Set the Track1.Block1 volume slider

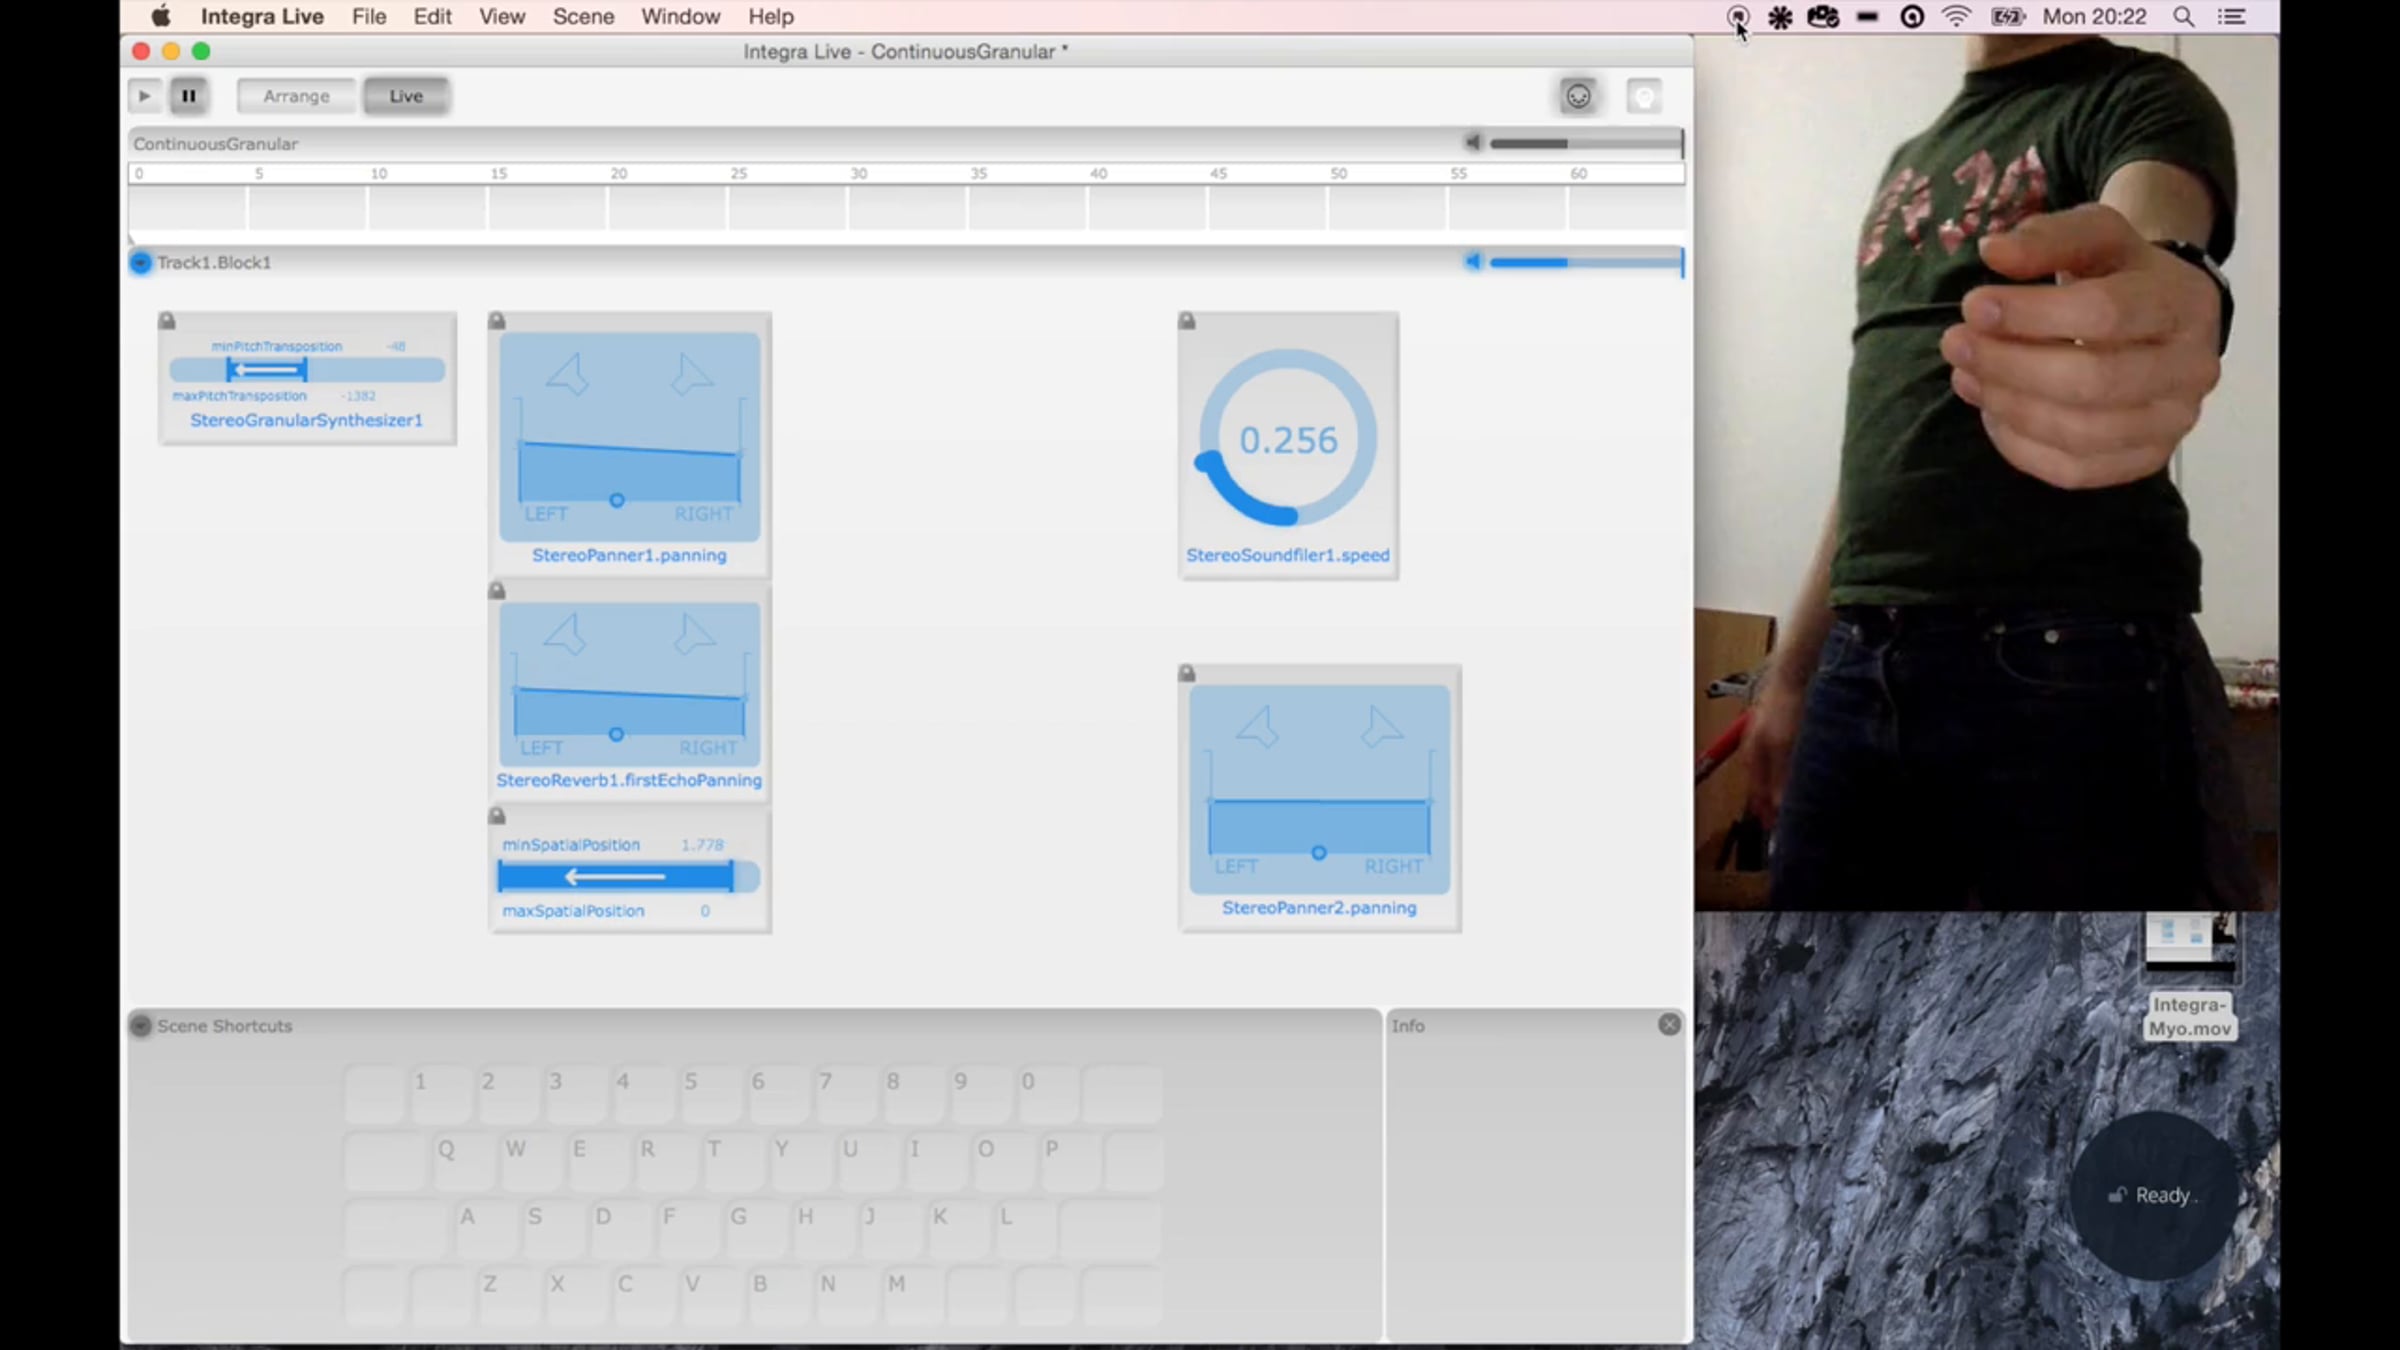click(x=1587, y=262)
